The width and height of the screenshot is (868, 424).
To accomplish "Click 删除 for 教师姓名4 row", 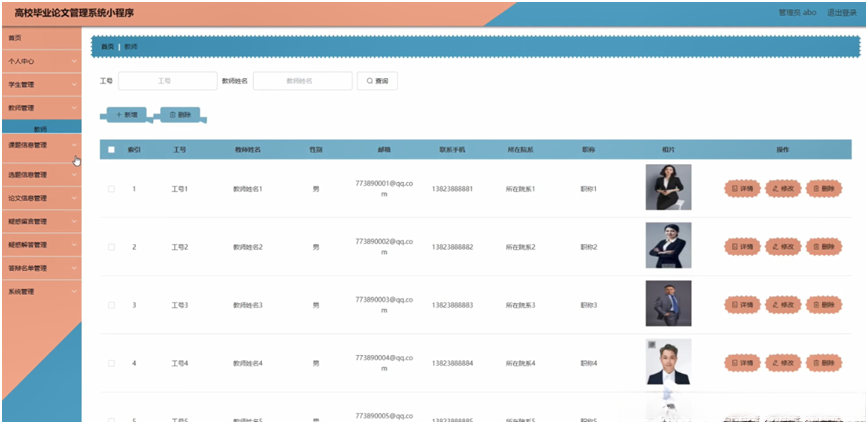I will 824,363.
